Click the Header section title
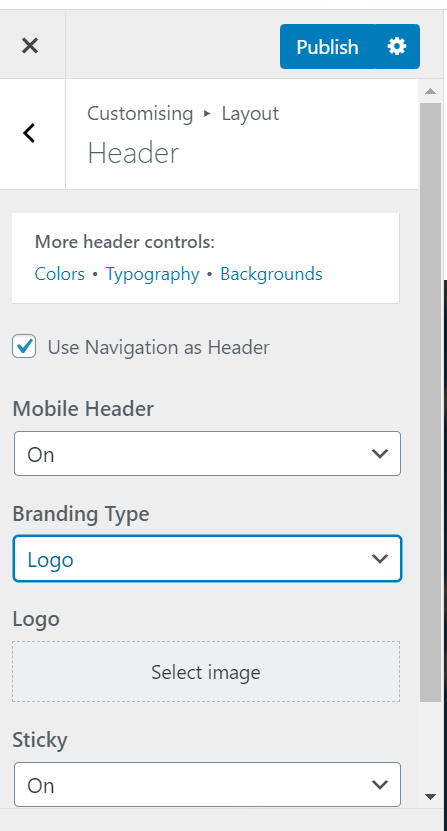Viewport: 447px width, 831px height. coord(133,153)
